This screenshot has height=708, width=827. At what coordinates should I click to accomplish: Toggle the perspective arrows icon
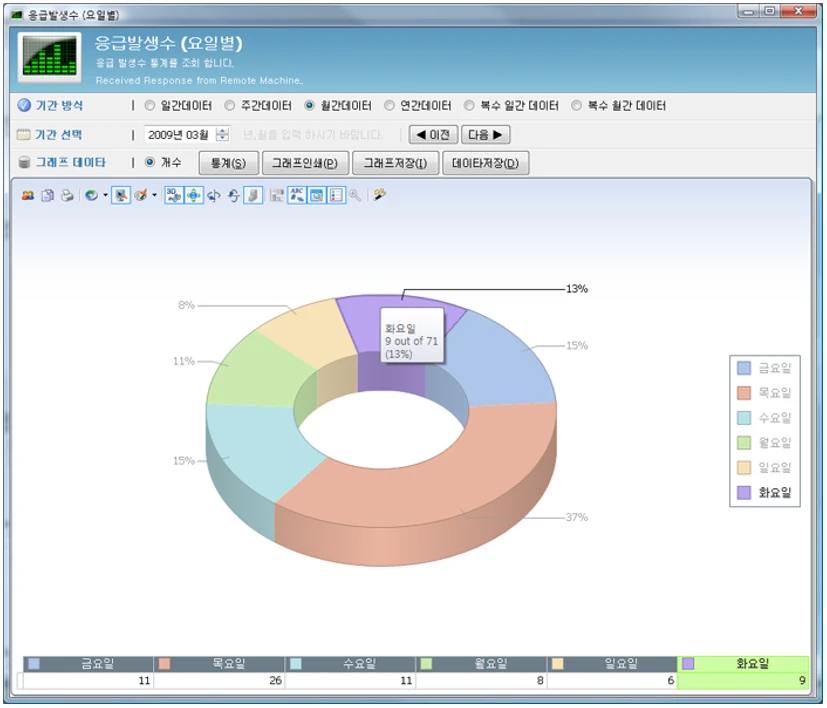[194, 196]
